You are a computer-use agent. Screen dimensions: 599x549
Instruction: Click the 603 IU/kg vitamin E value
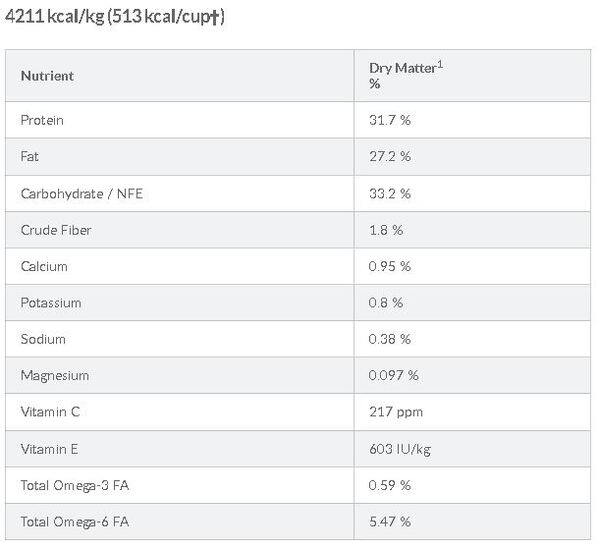tap(400, 449)
